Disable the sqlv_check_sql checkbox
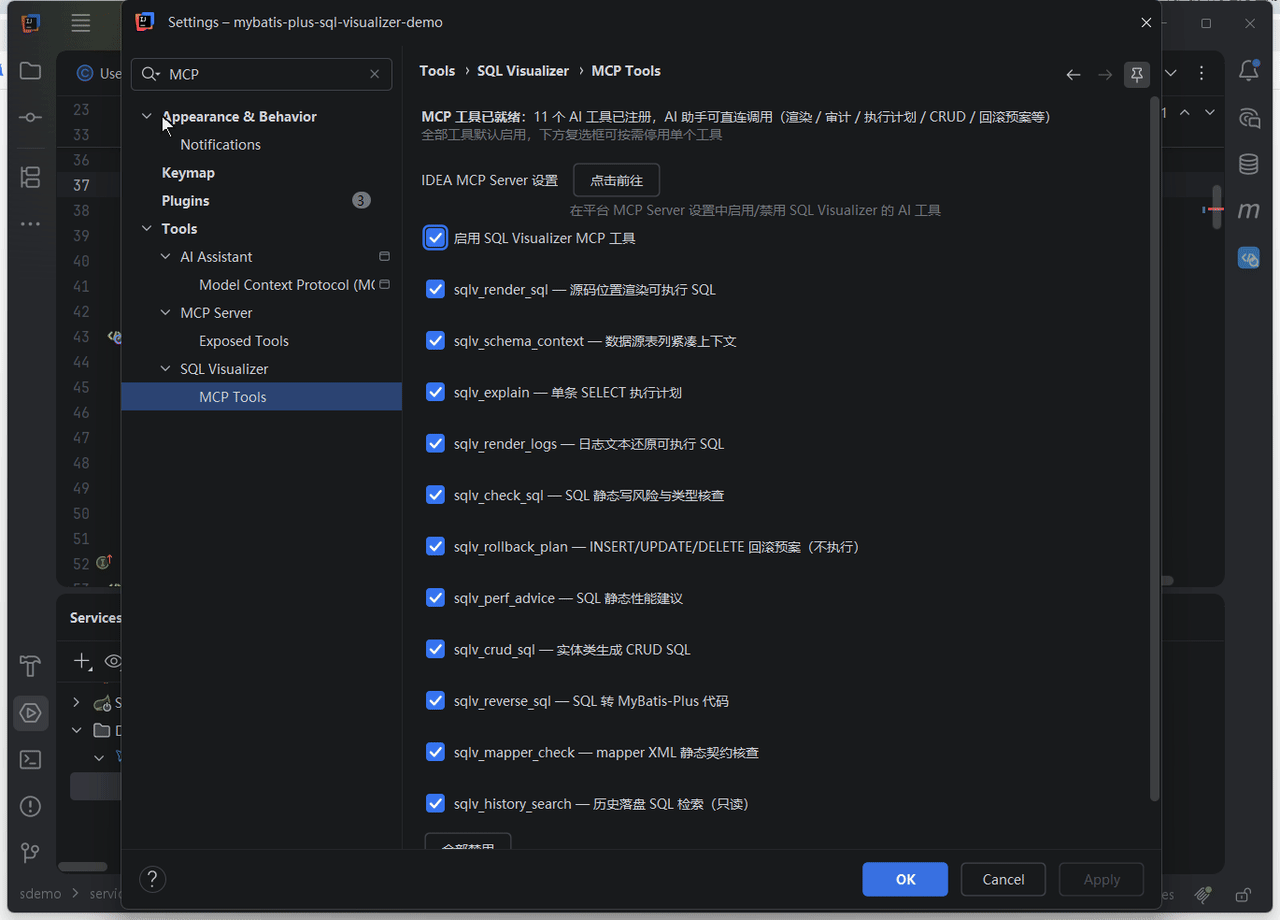Viewport: 1280px width, 920px height. click(435, 495)
